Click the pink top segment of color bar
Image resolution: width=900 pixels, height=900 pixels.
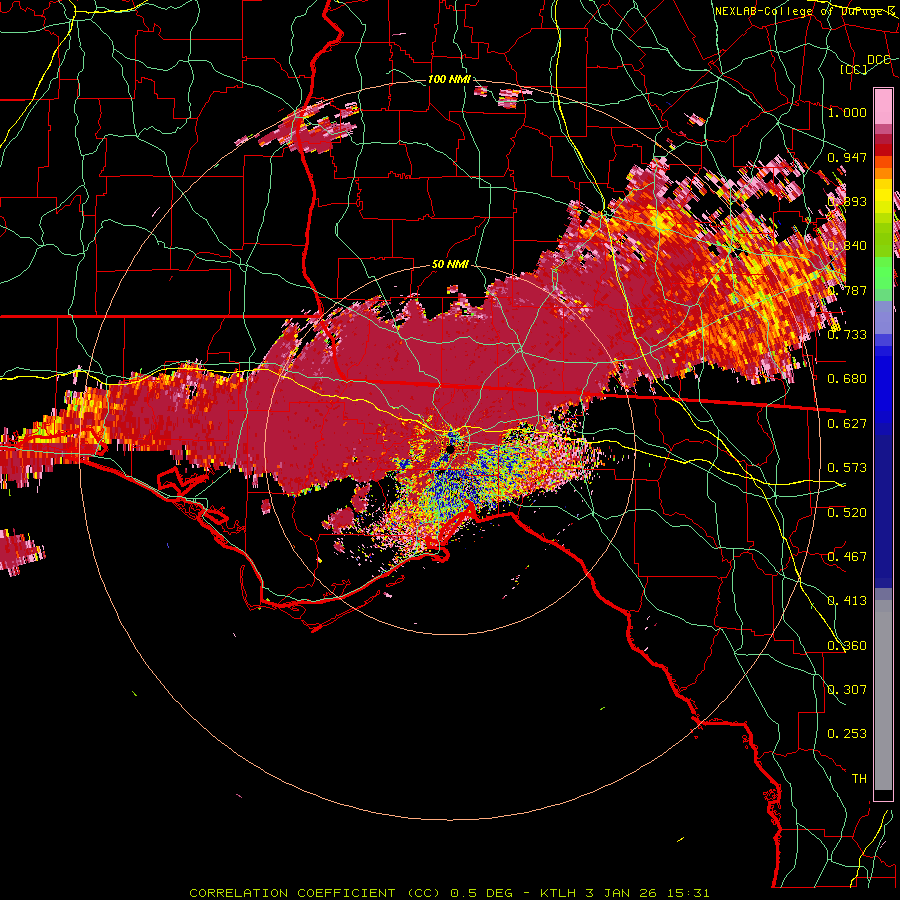tap(883, 107)
